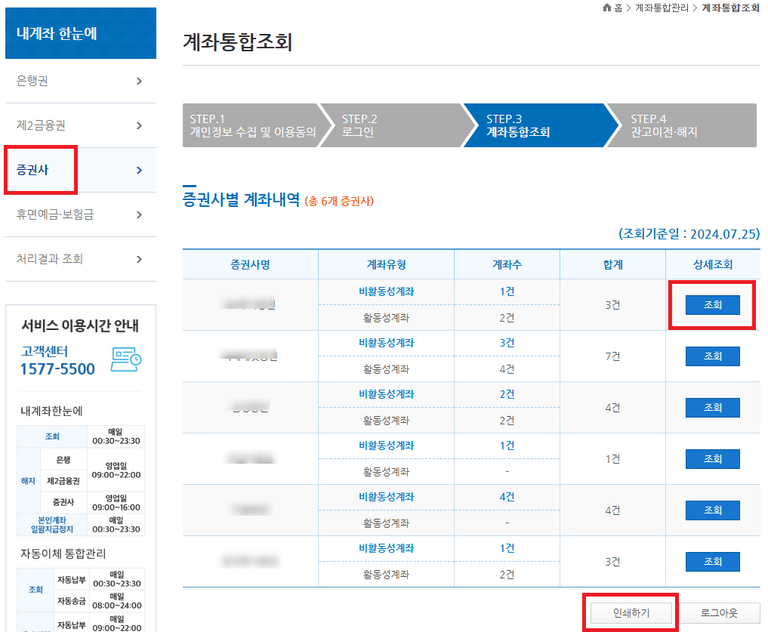Click the 내계좌 한눈에 sidebar header
The height and width of the screenshot is (632, 768).
tap(80, 33)
